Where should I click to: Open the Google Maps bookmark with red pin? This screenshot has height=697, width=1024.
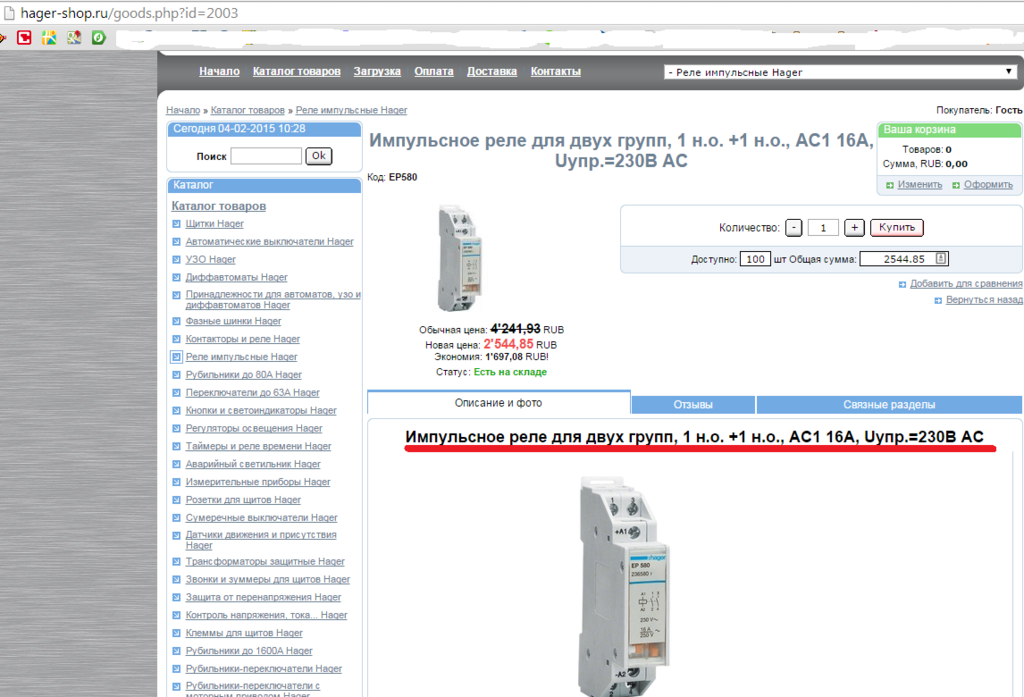pyautogui.click(x=74, y=37)
